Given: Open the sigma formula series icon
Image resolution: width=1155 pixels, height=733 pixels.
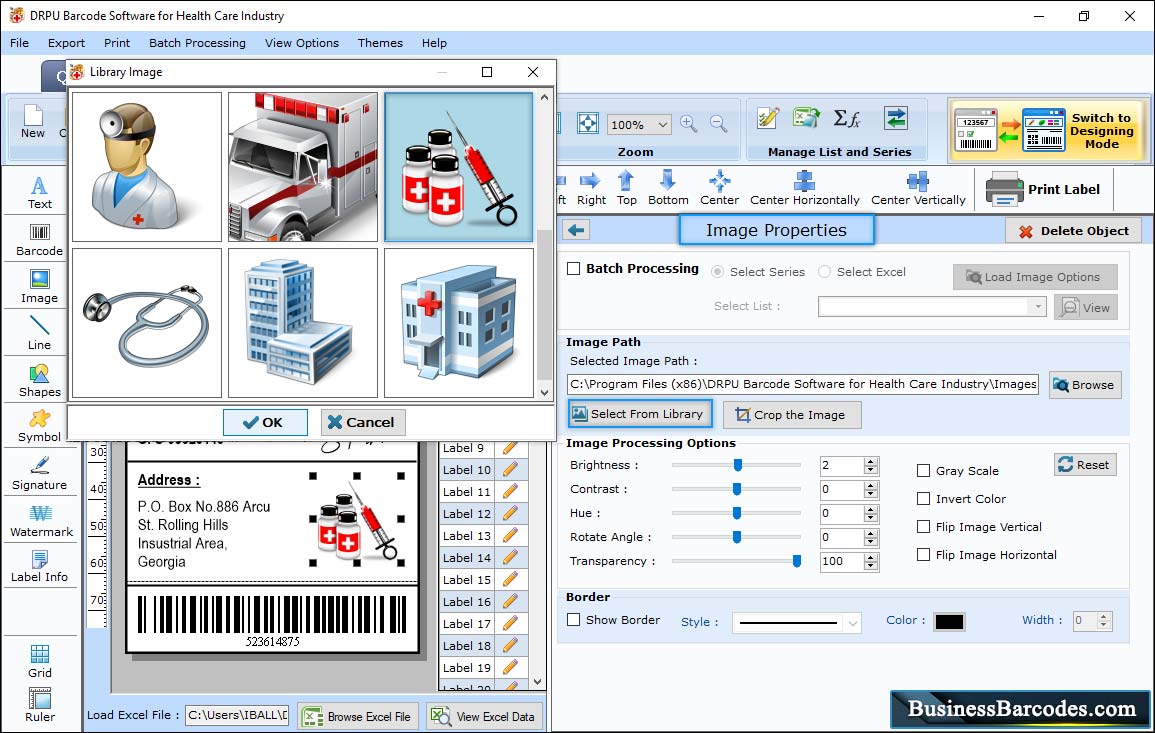Looking at the screenshot, I should (847, 118).
